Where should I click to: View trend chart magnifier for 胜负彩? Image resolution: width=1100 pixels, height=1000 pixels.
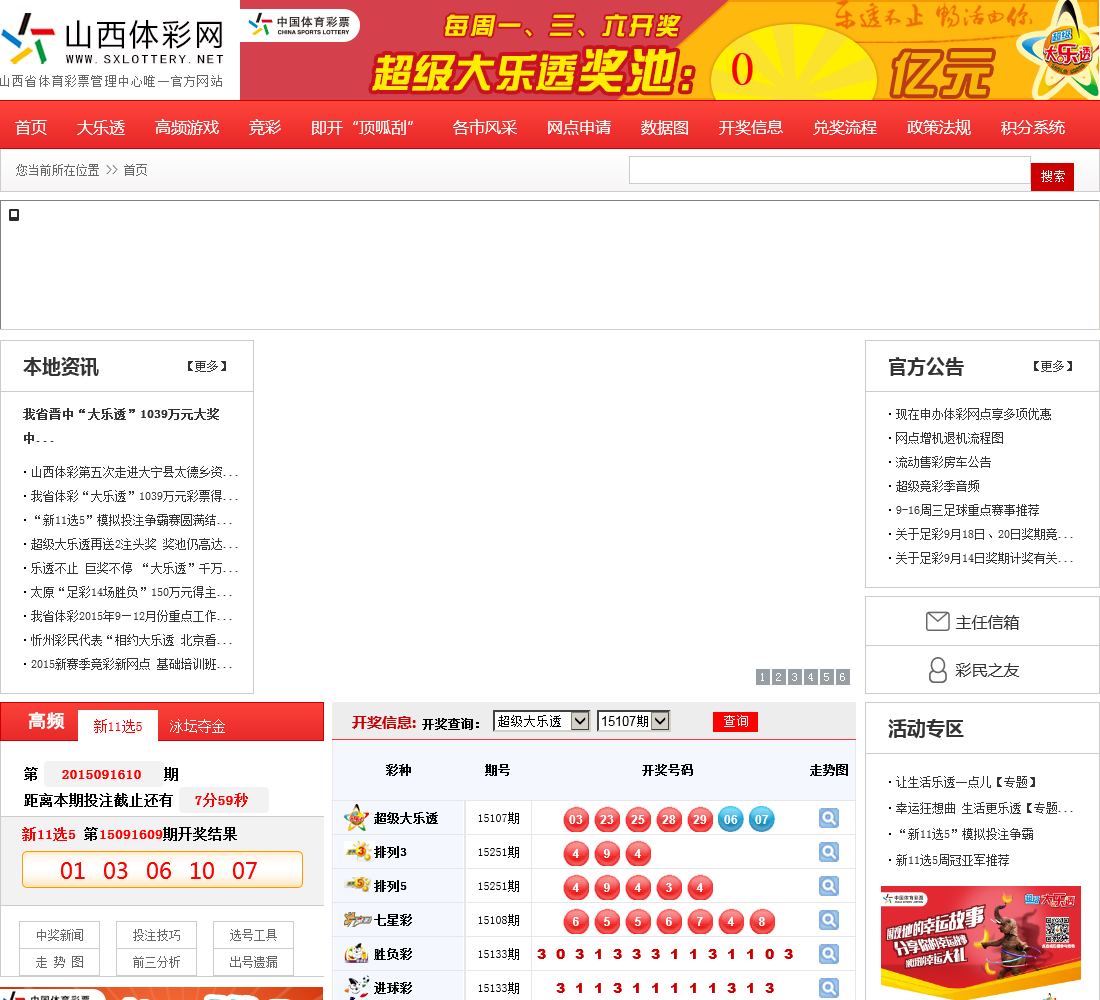tap(829, 954)
